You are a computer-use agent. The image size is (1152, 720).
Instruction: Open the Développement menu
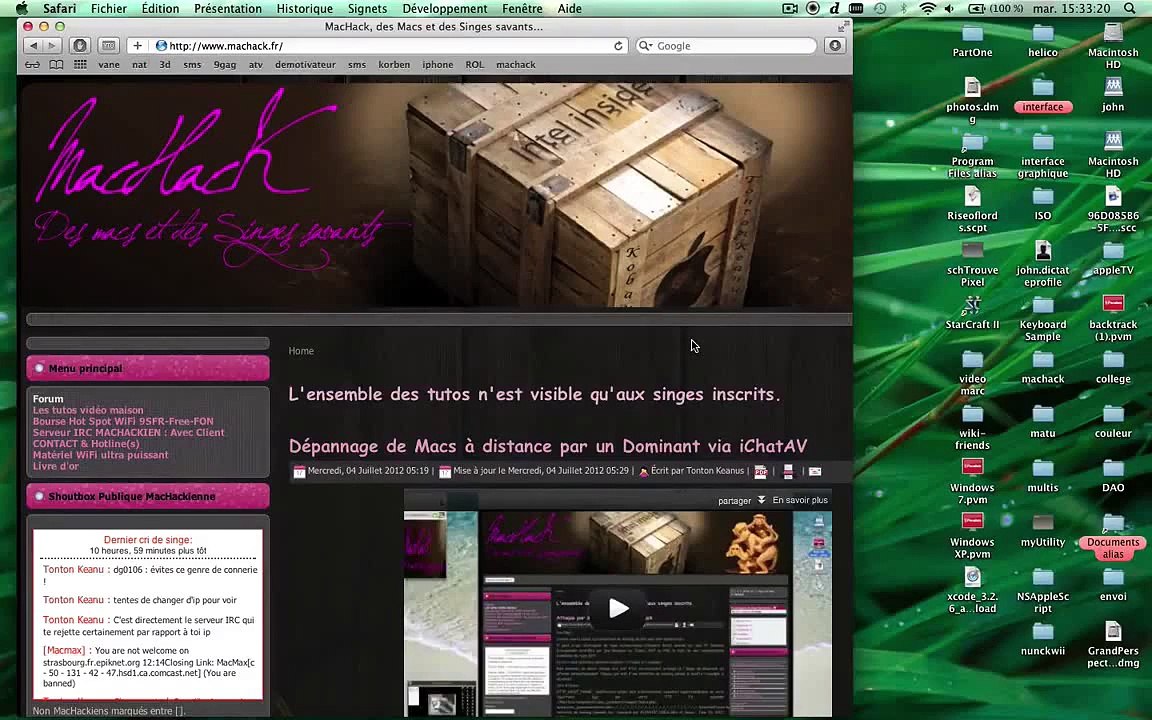[x=444, y=8]
